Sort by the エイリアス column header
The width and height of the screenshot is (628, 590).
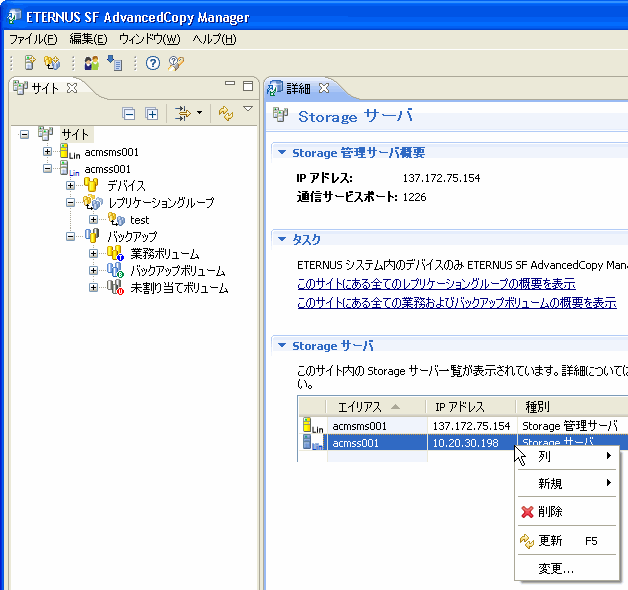(x=376, y=407)
